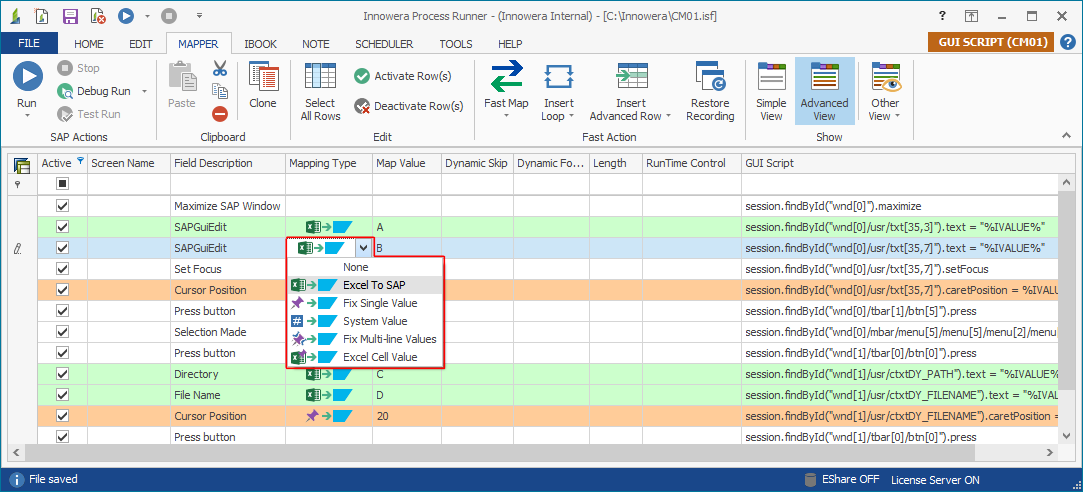Click the Clone icon
The height and width of the screenshot is (492, 1083).
(262, 76)
